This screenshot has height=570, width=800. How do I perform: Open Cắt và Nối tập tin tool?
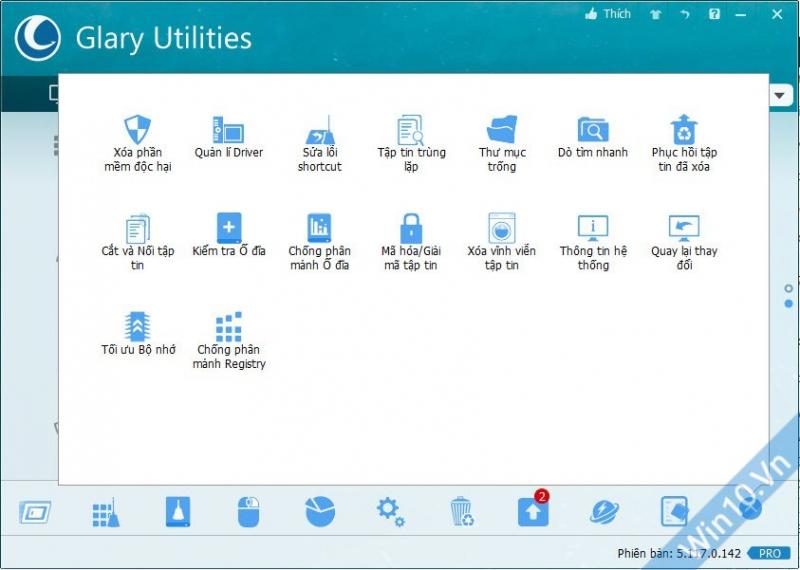[138, 242]
